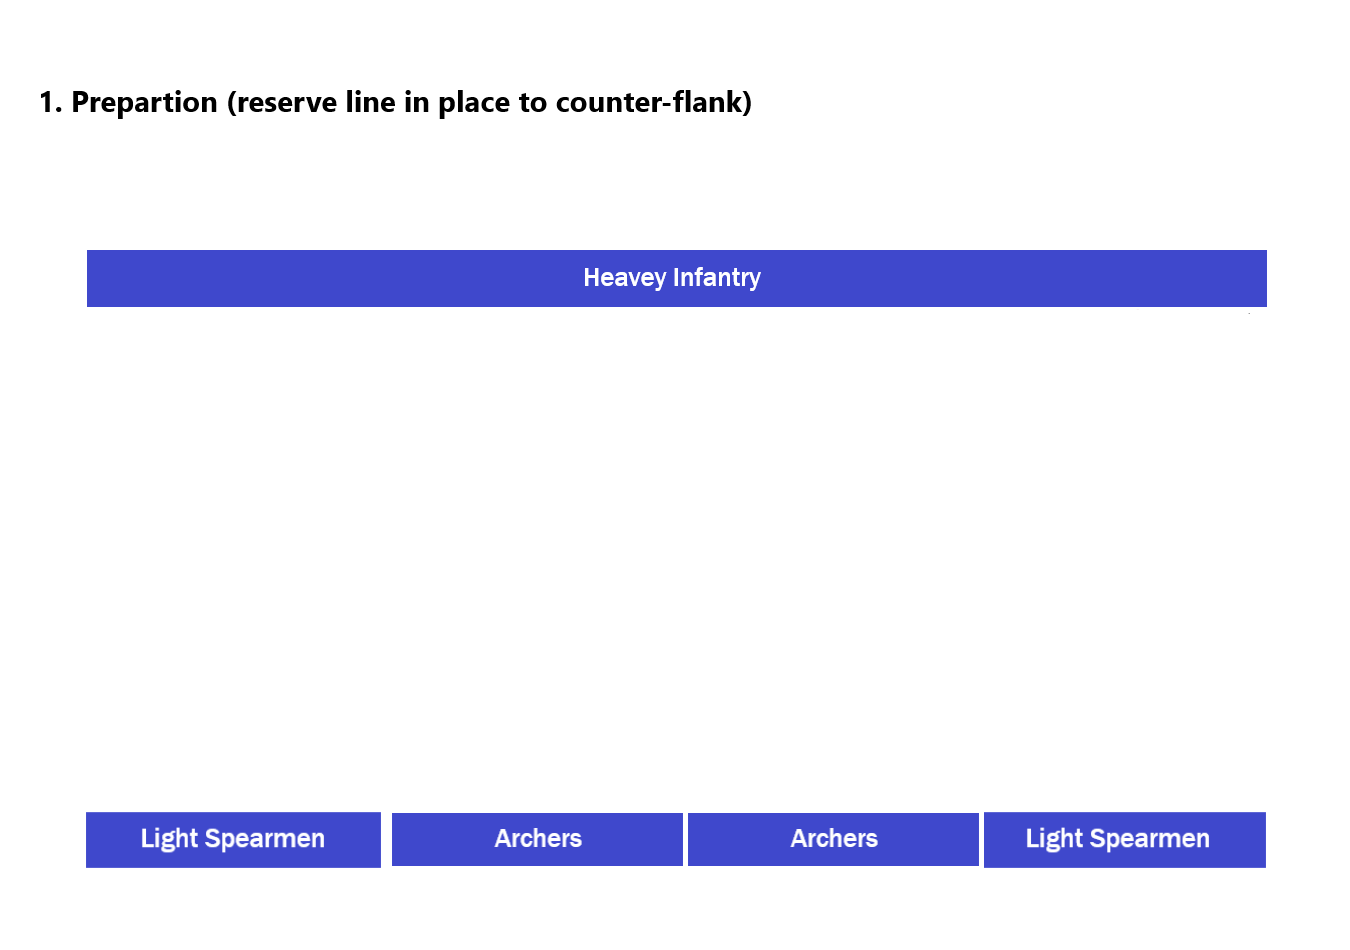Select the right Light Spearmen box
Screen dimensions: 1350x950
(1124, 839)
